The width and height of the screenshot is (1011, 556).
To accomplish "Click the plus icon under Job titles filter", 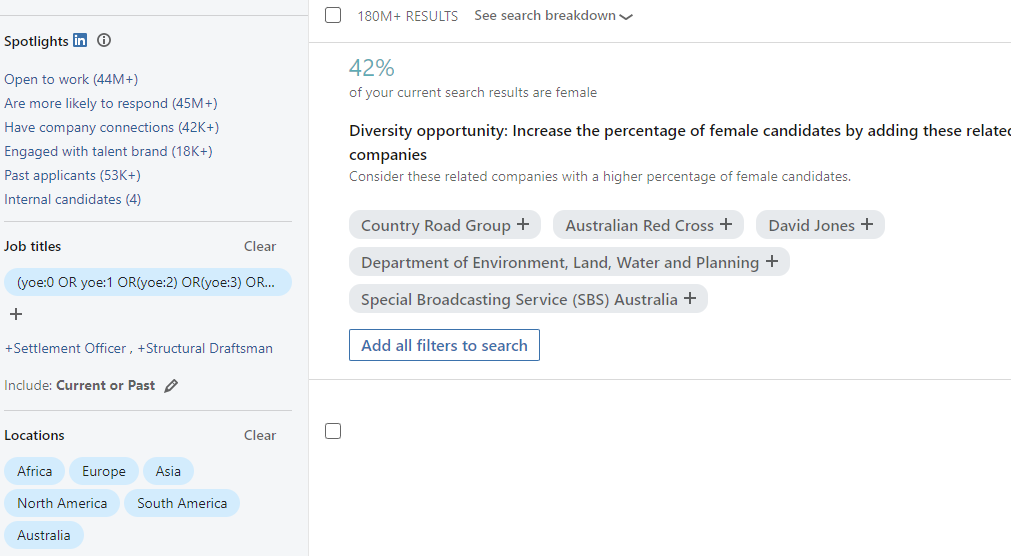I will click(15, 314).
